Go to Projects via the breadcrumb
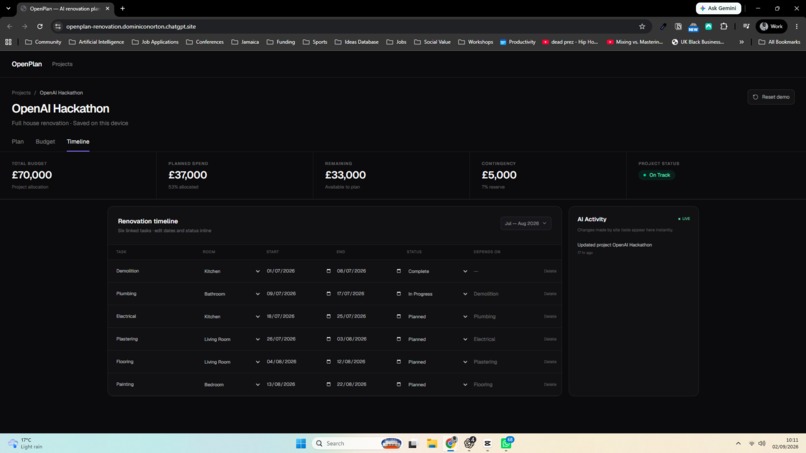 (21, 93)
